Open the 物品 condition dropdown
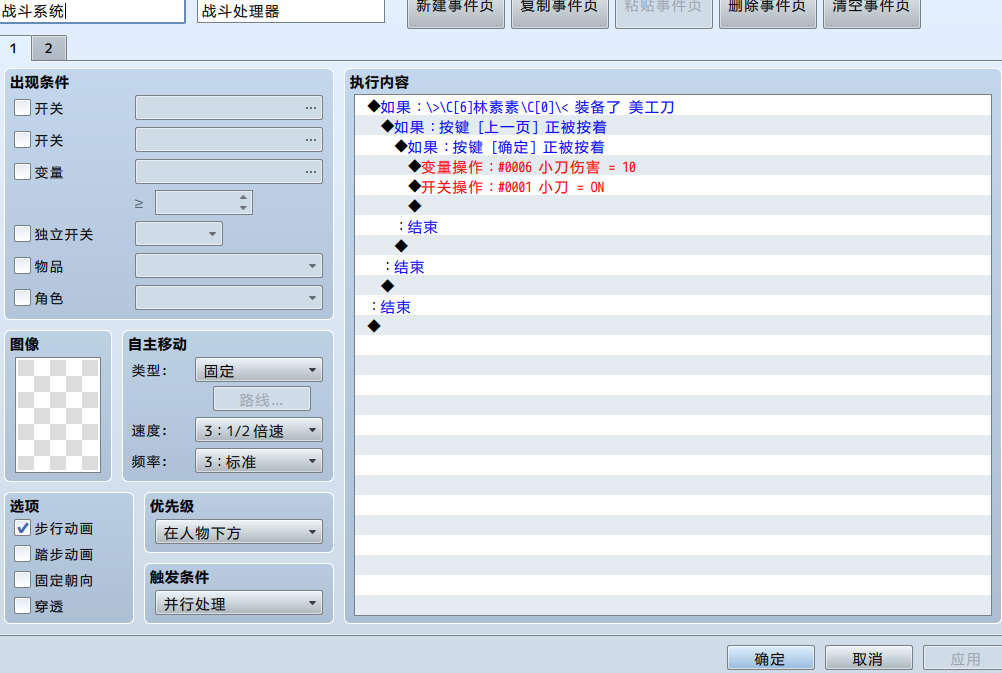Viewport: 1002px width, 673px height. [229, 265]
